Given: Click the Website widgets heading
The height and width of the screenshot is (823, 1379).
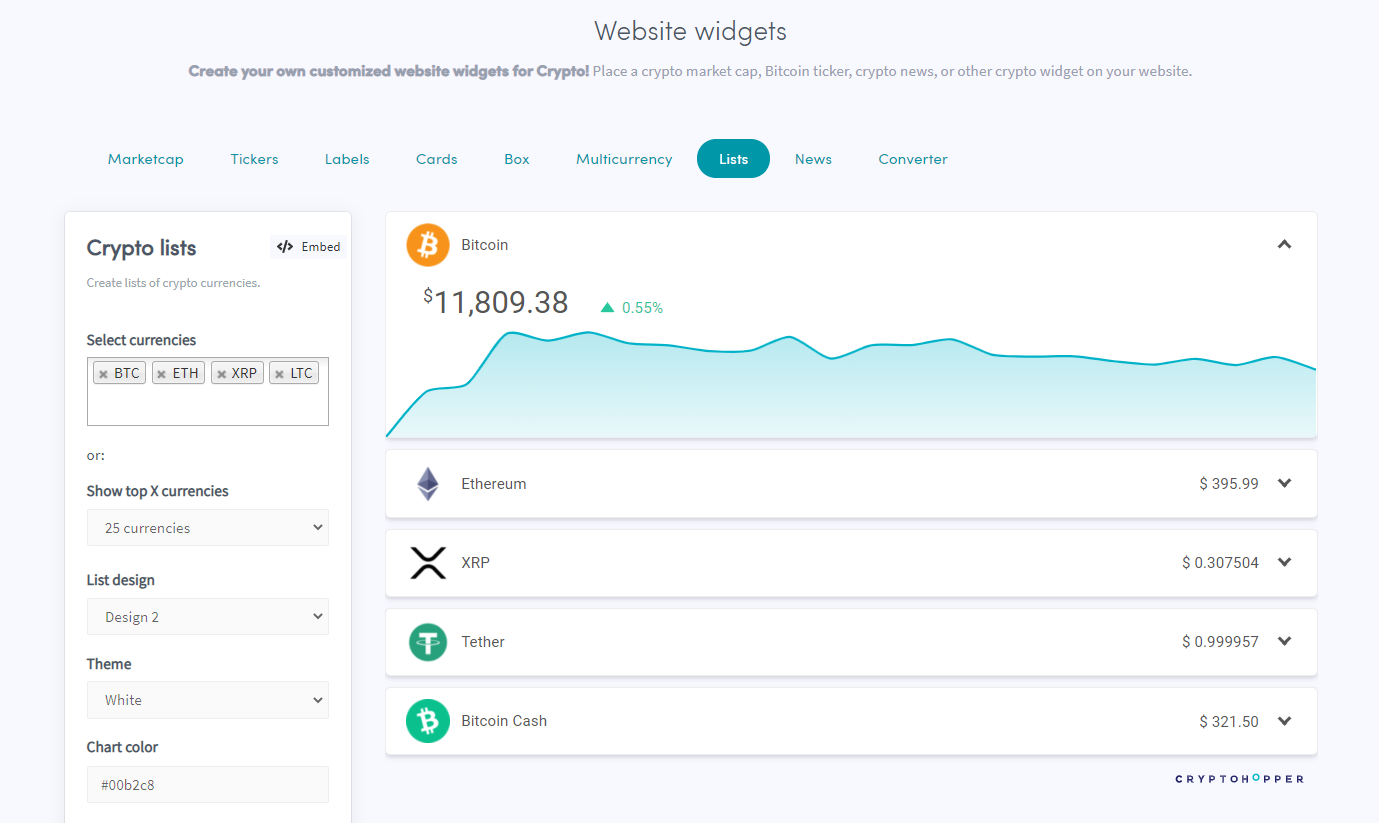Looking at the screenshot, I should coord(690,31).
